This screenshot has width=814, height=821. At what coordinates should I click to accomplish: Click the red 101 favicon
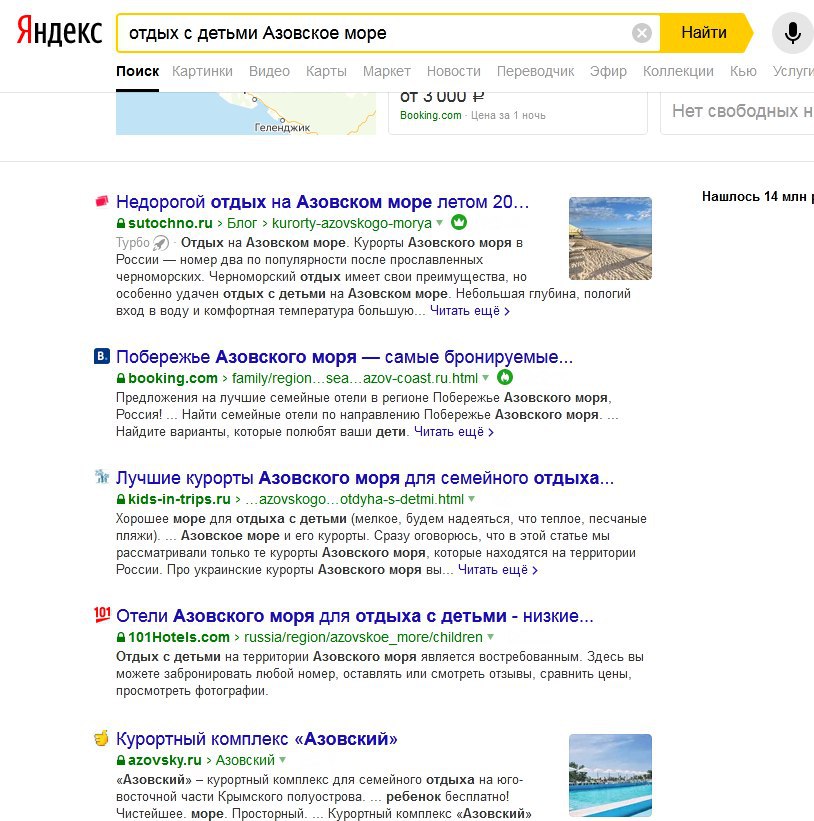(x=102, y=615)
